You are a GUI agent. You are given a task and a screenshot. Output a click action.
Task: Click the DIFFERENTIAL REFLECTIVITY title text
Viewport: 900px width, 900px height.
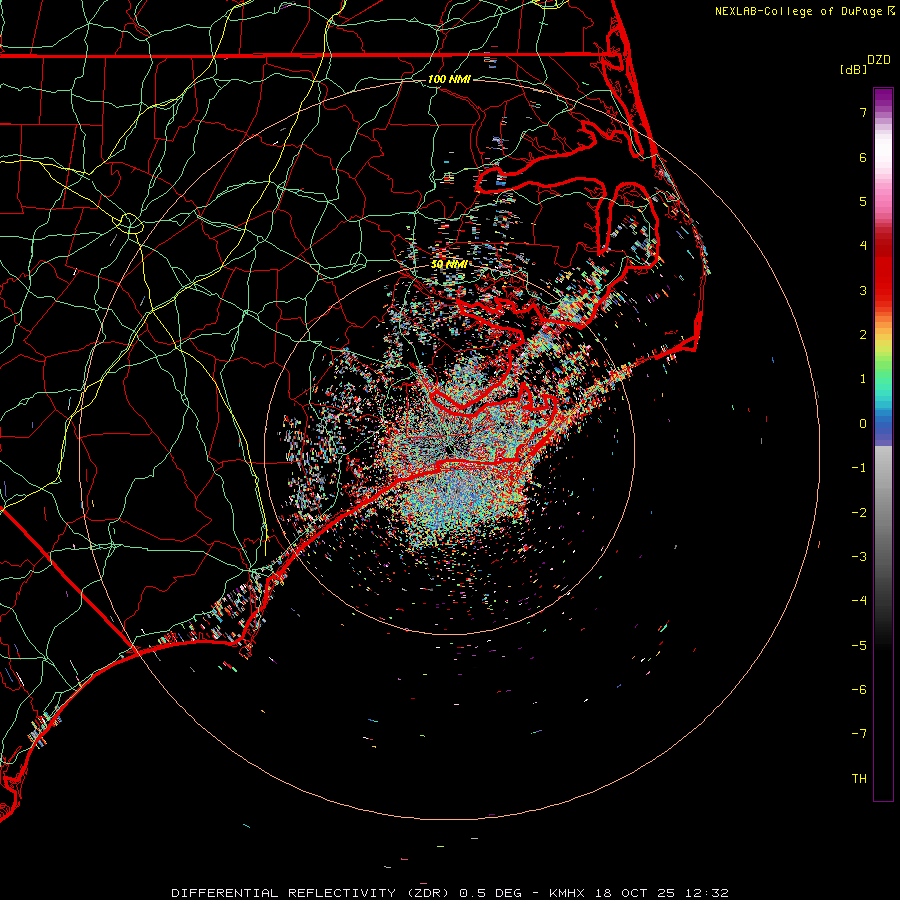coord(284,893)
